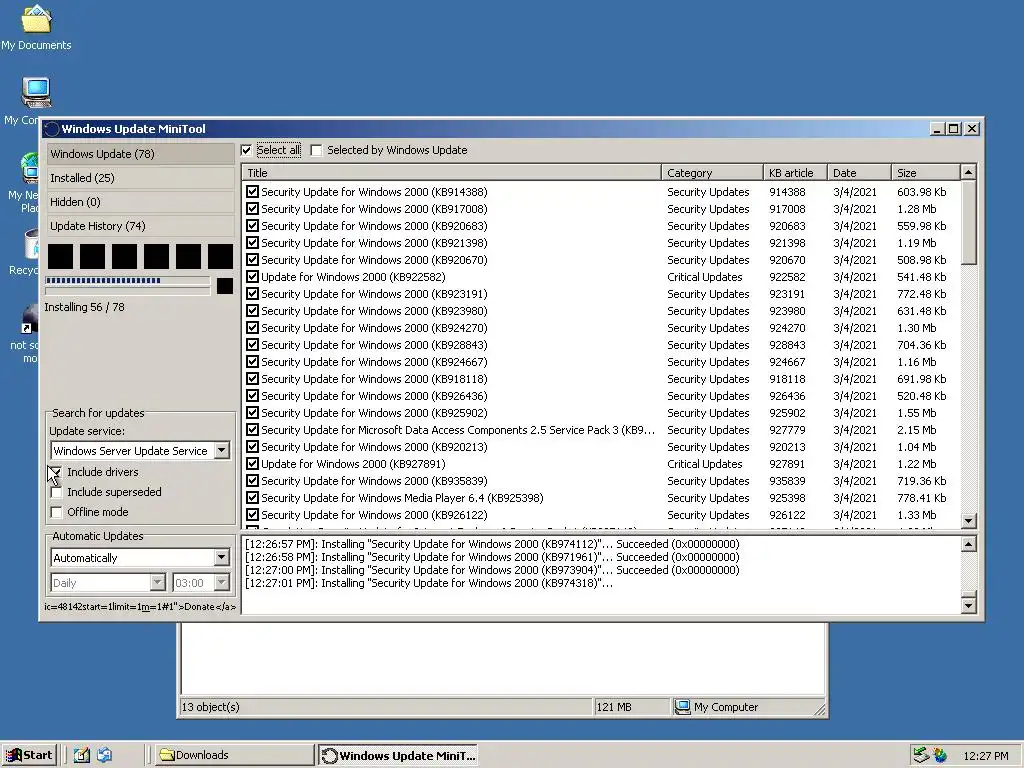1024x768 pixels.
Task: Click the Windows Update tray icon
Action: point(940,756)
